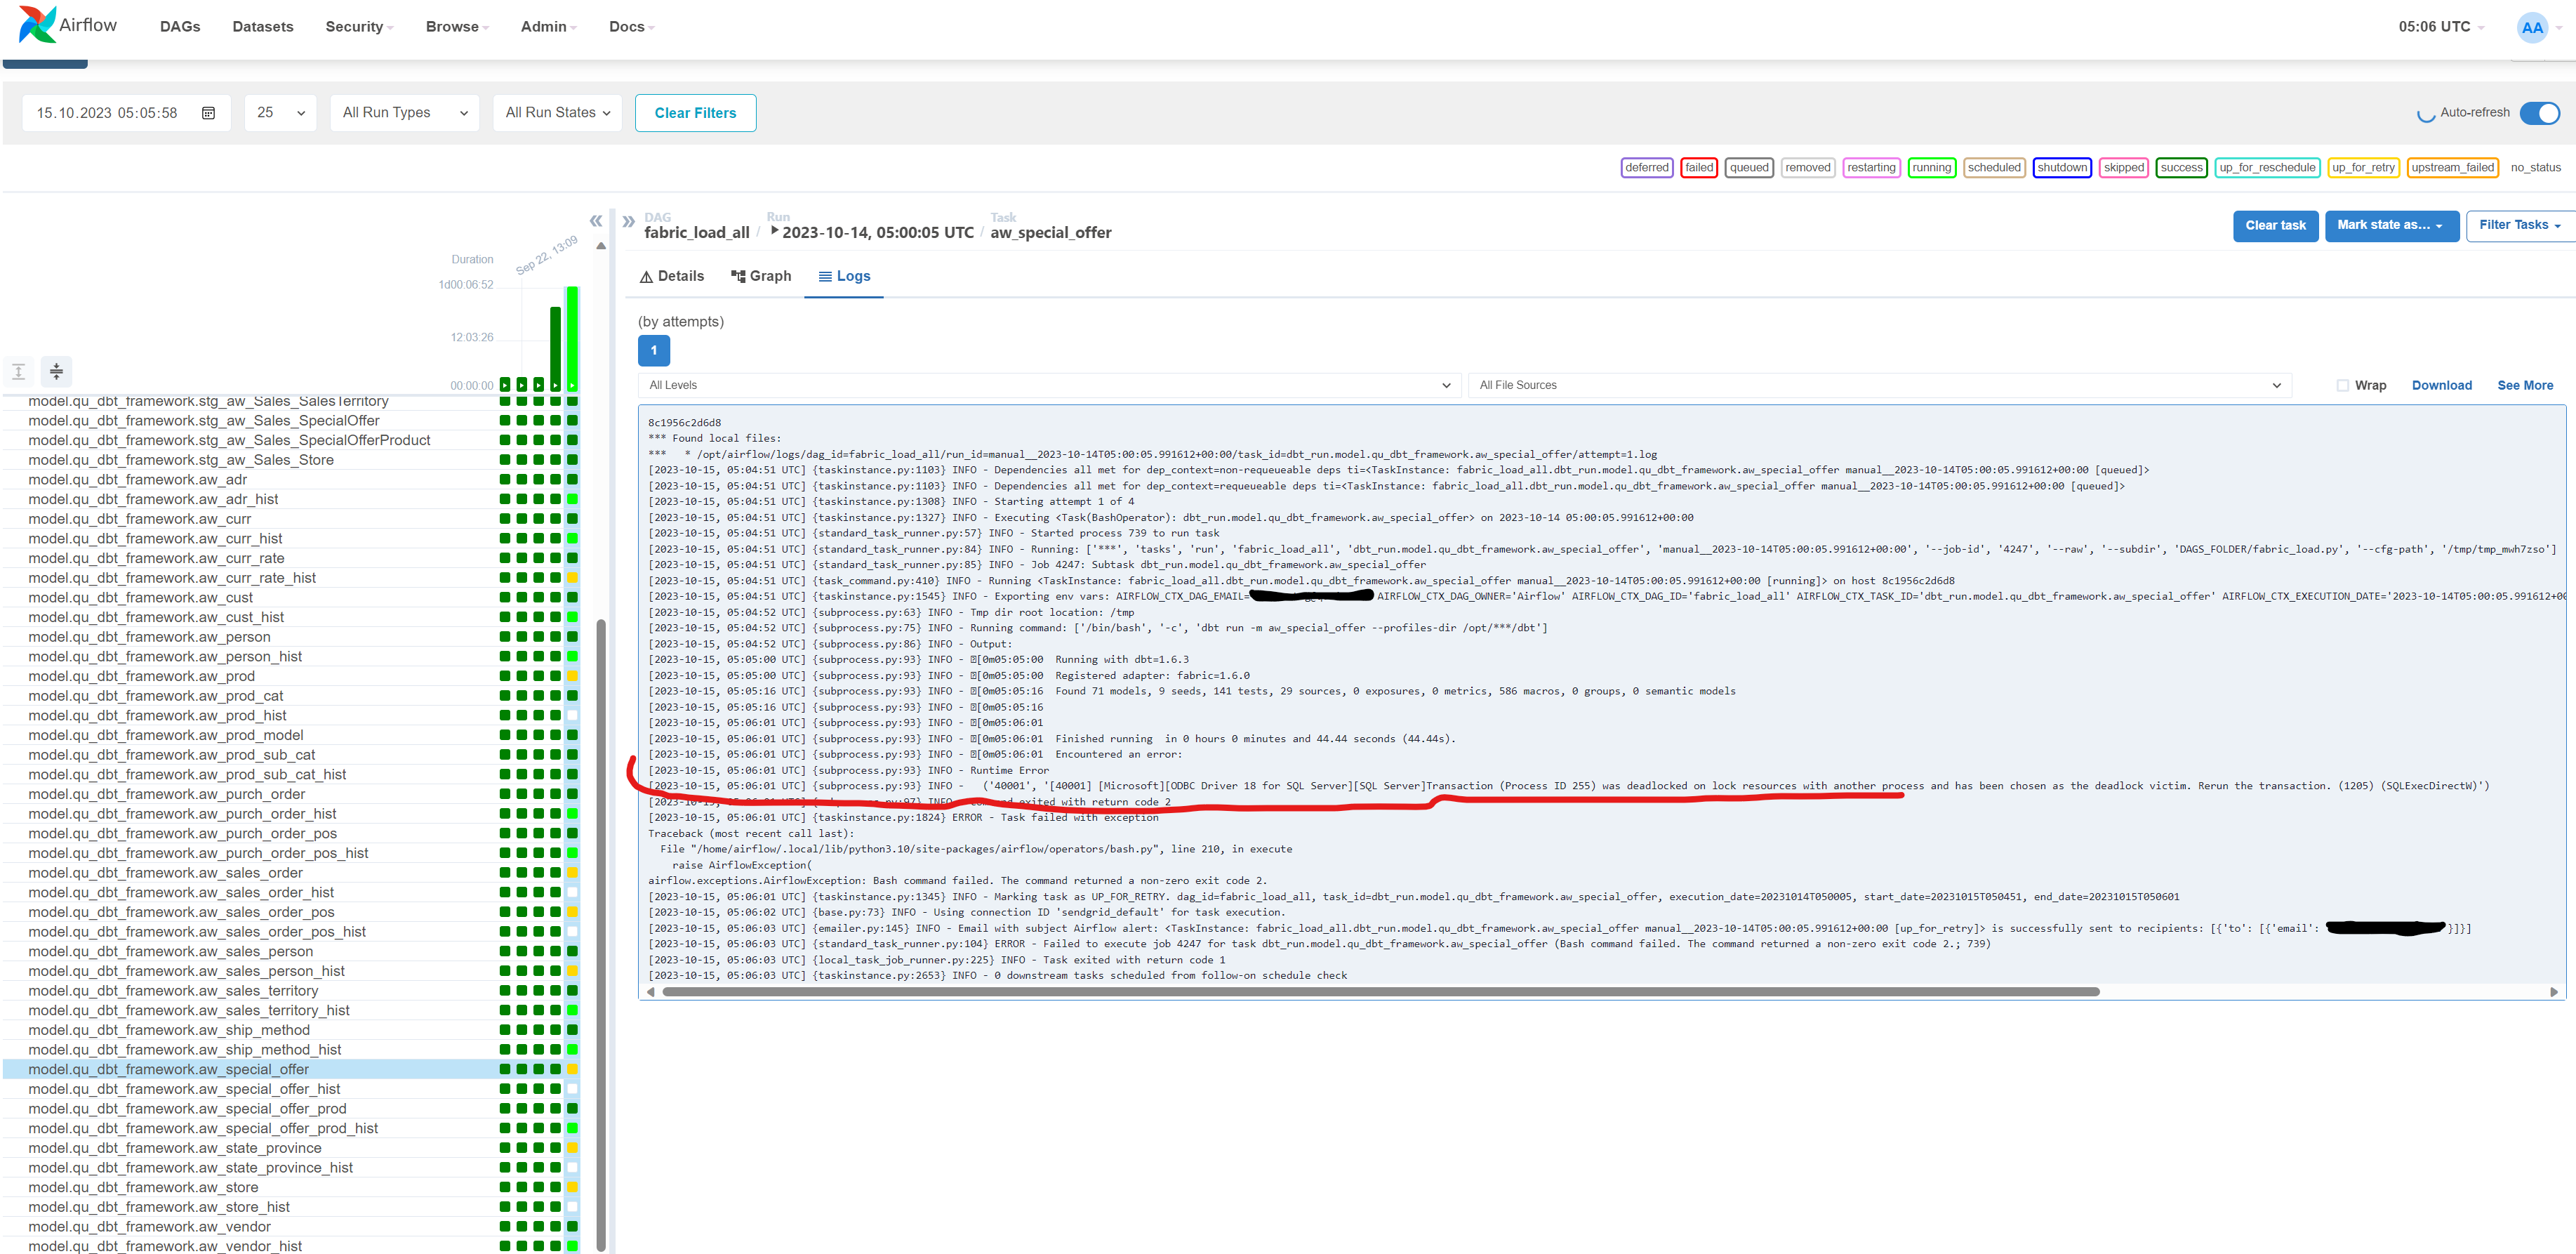Click the expand-rows icon above the task list
Viewport: 2576px width, 1254px height.
[18, 371]
